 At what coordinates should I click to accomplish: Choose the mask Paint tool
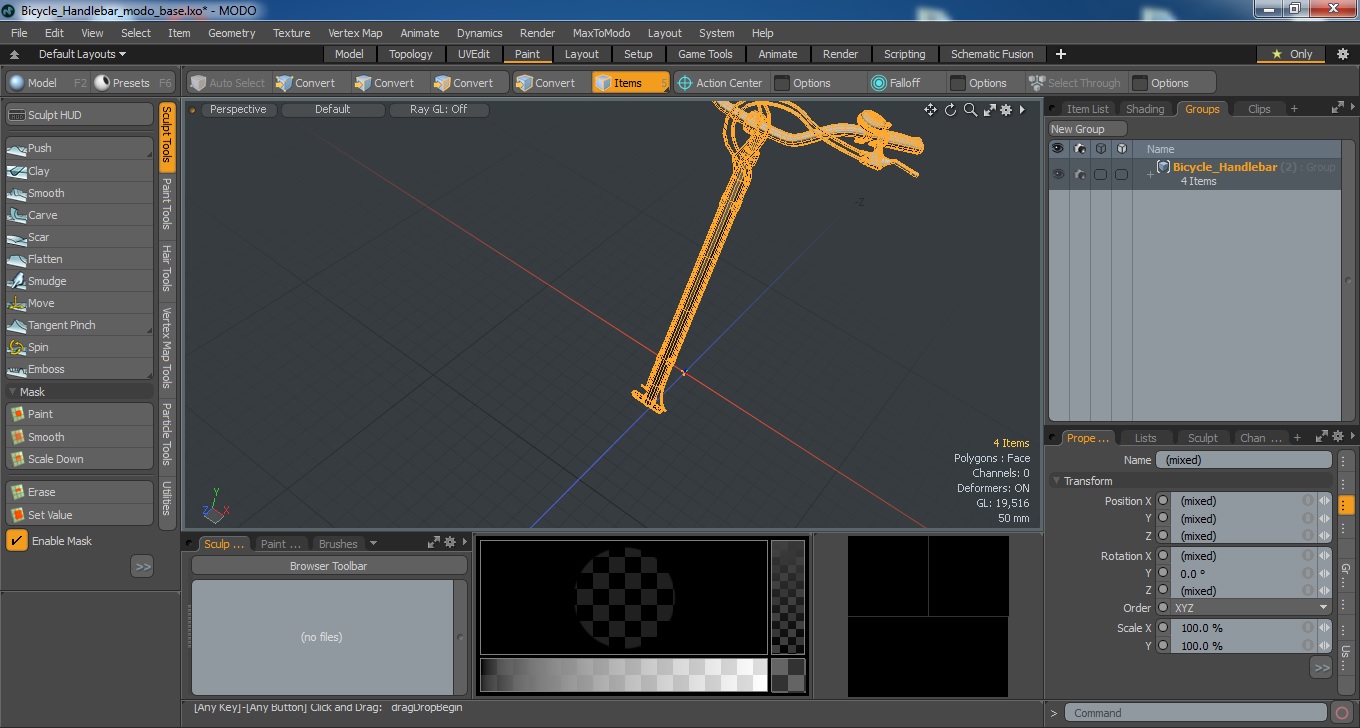coord(79,414)
